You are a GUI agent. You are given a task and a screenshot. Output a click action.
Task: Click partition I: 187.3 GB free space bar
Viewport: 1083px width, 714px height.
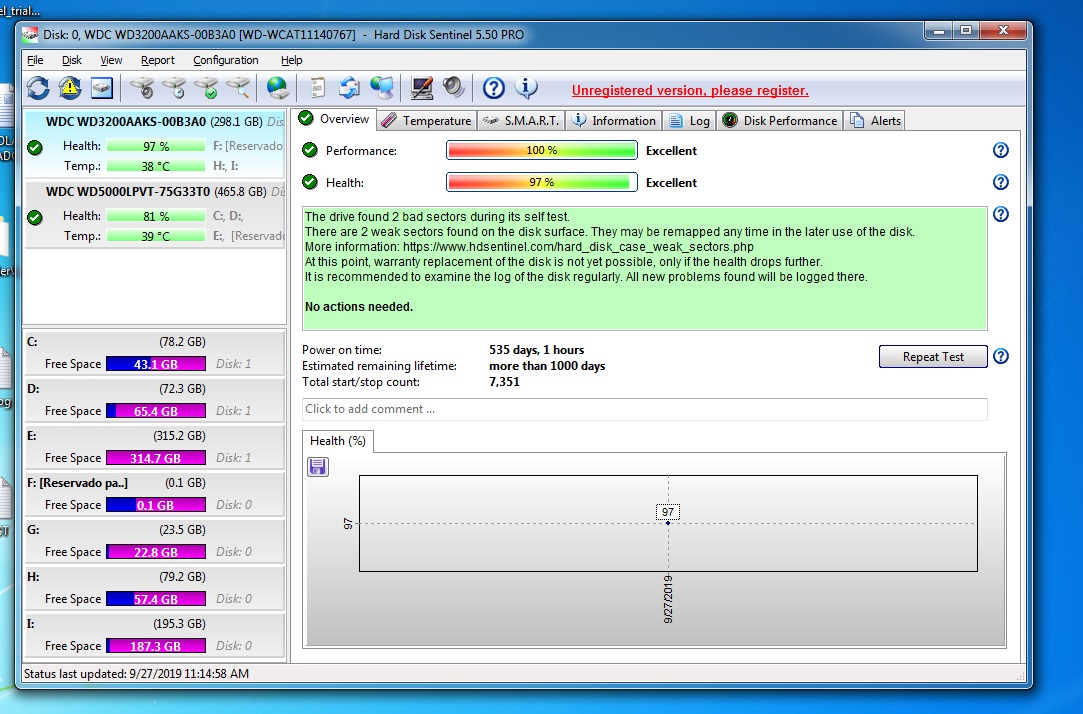(156, 646)
